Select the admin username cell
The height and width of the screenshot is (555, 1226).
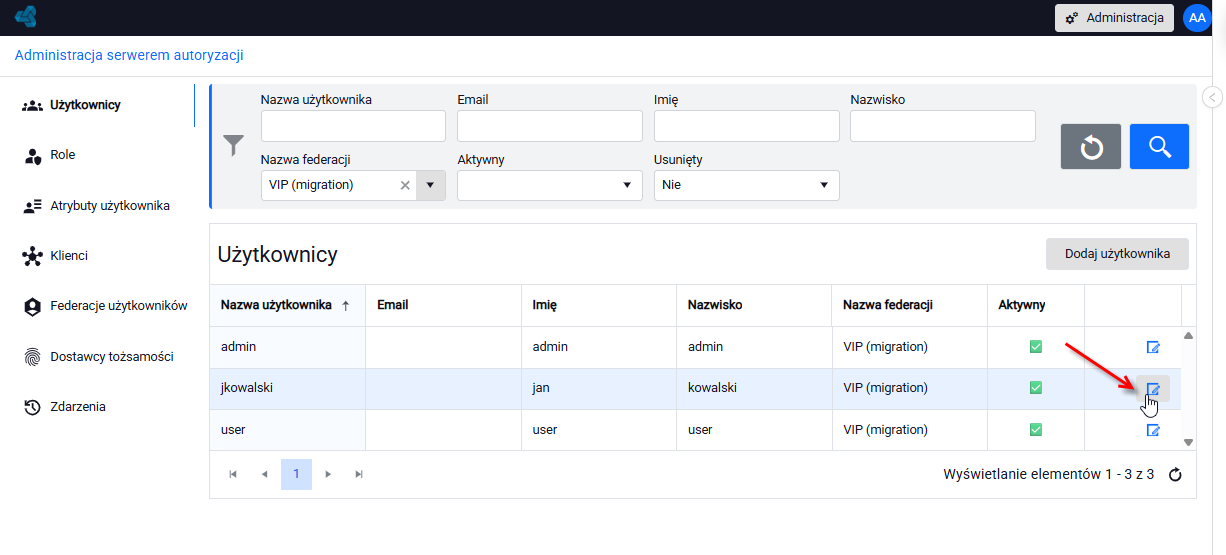tap(287, 347)
